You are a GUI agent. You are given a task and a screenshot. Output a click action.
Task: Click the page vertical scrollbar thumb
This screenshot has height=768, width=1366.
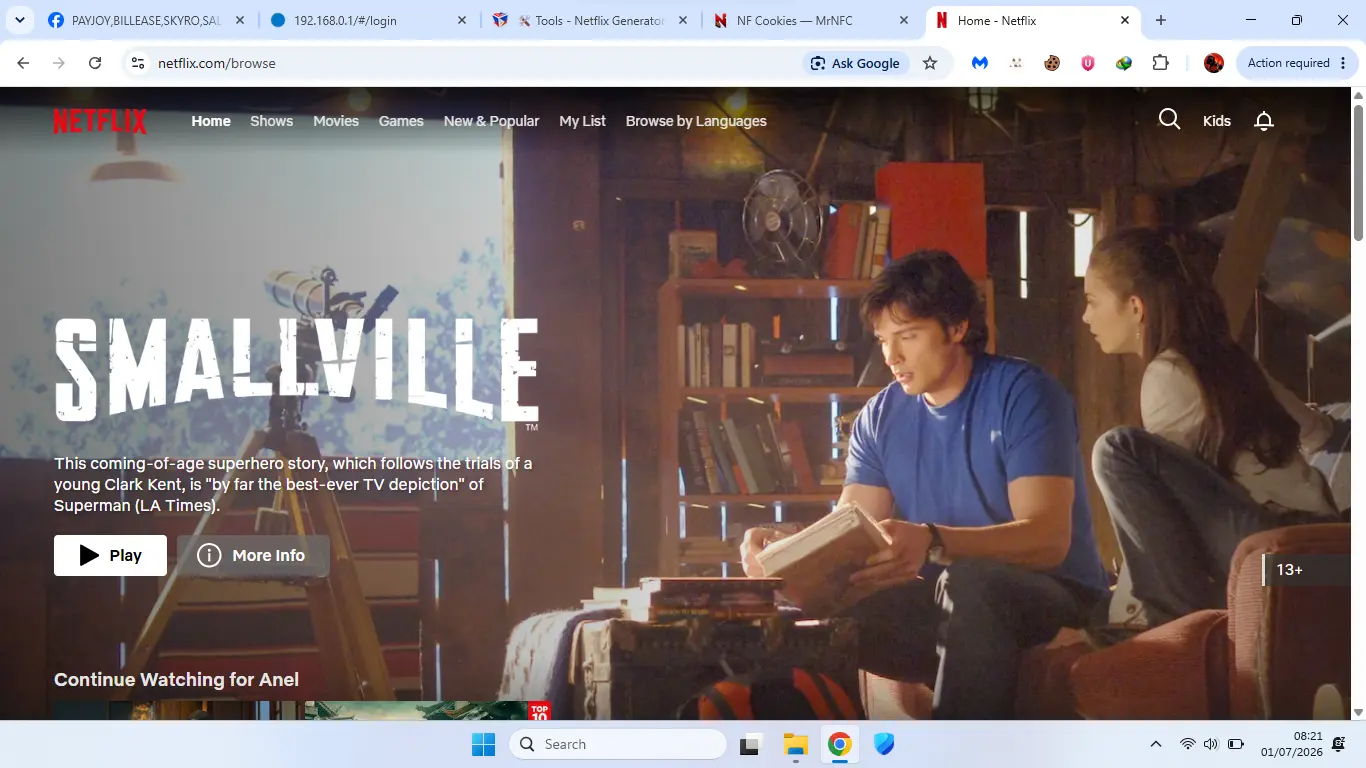click(x=1358, y=172)
